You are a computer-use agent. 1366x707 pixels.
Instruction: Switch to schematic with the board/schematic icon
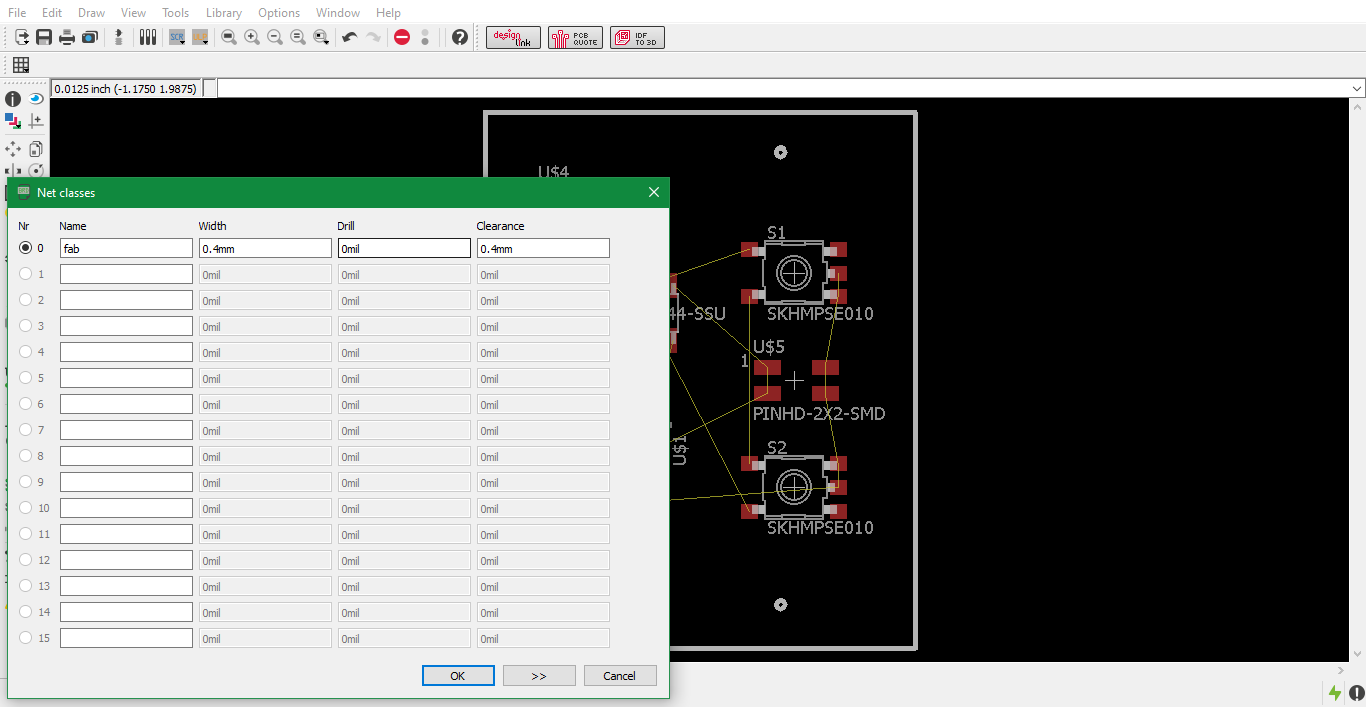click(119, 37)
